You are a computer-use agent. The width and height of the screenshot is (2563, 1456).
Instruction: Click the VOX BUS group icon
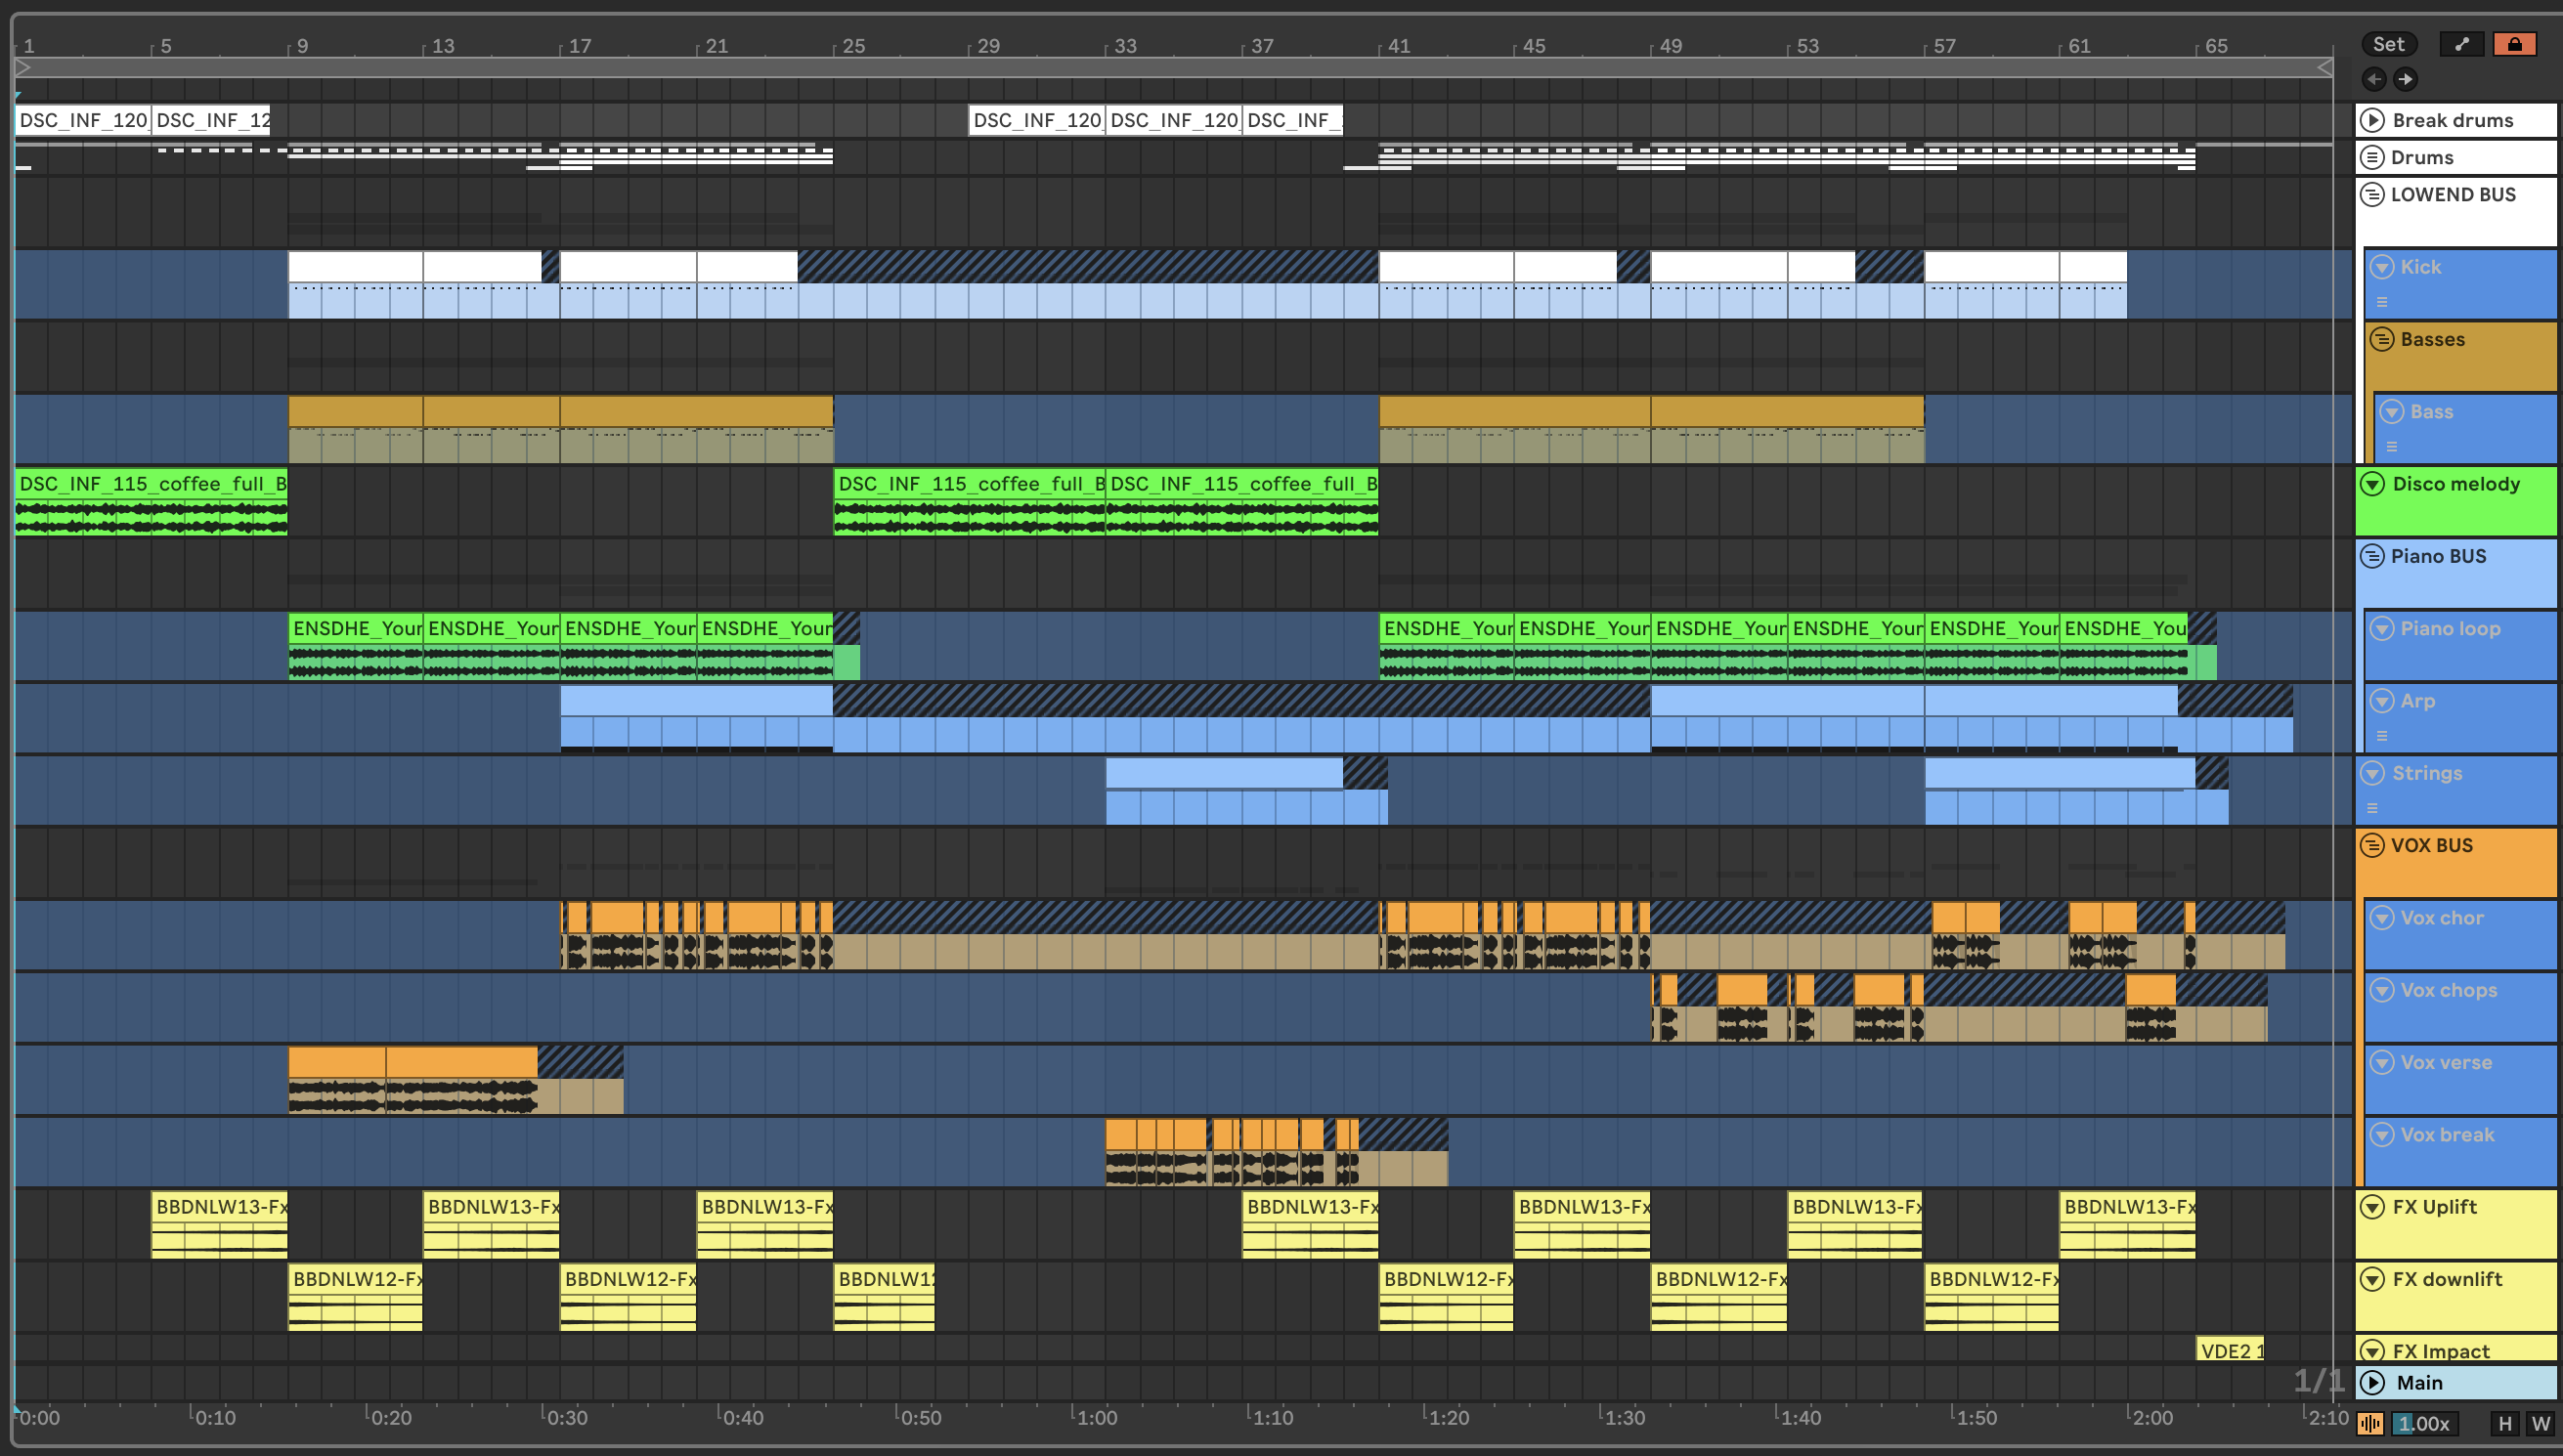[x=2371, y=846]
